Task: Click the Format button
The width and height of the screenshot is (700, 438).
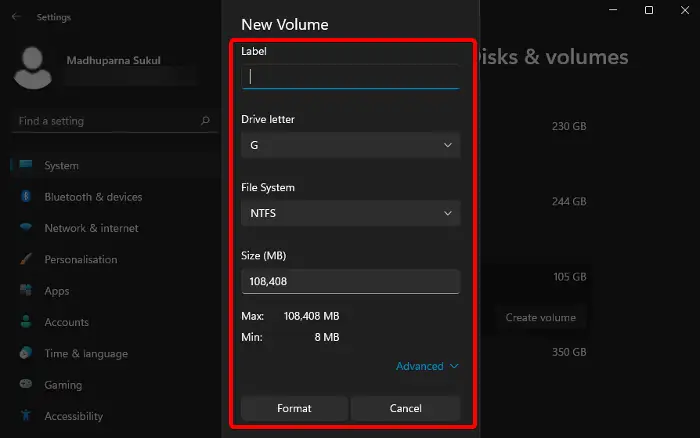Action: coord(294,408)
